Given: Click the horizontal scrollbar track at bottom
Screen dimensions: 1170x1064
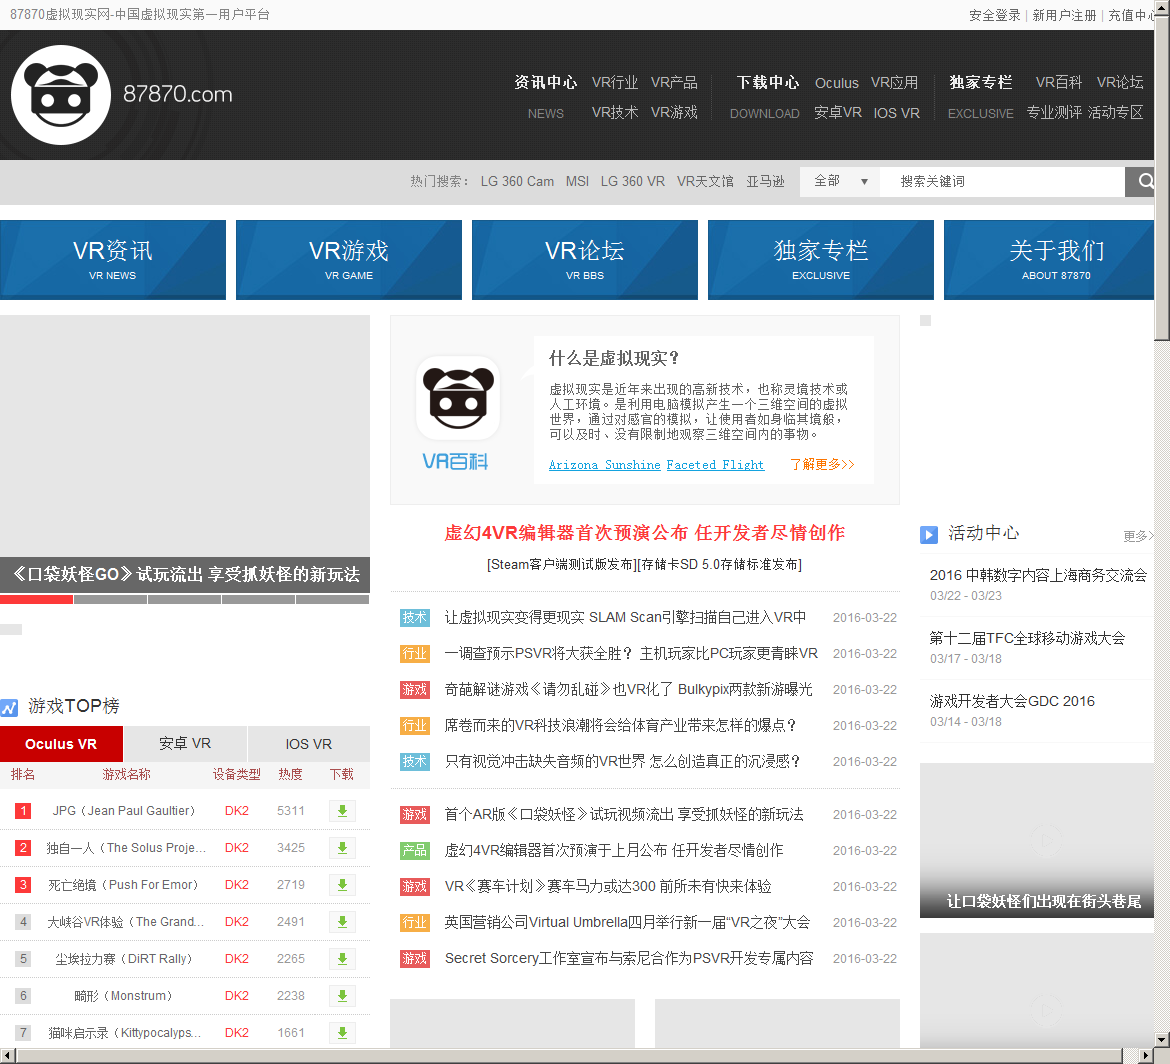Looking at the screenshot, I should 569,1056.
